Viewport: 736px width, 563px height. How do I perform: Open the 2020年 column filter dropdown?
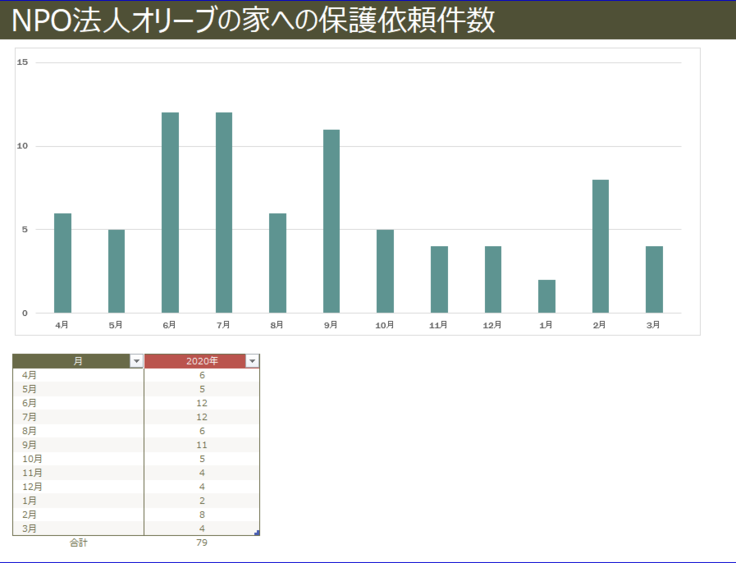pyautogui.click(x=252, y=361)
